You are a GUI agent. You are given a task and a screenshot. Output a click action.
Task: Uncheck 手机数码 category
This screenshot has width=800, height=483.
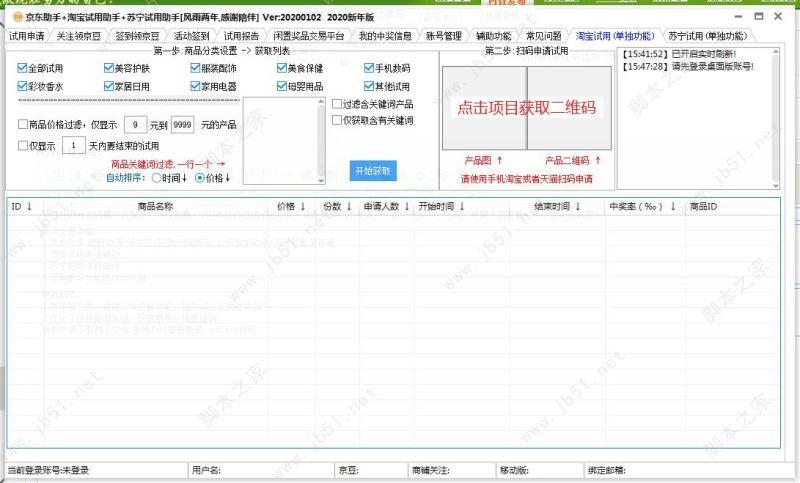369,68
